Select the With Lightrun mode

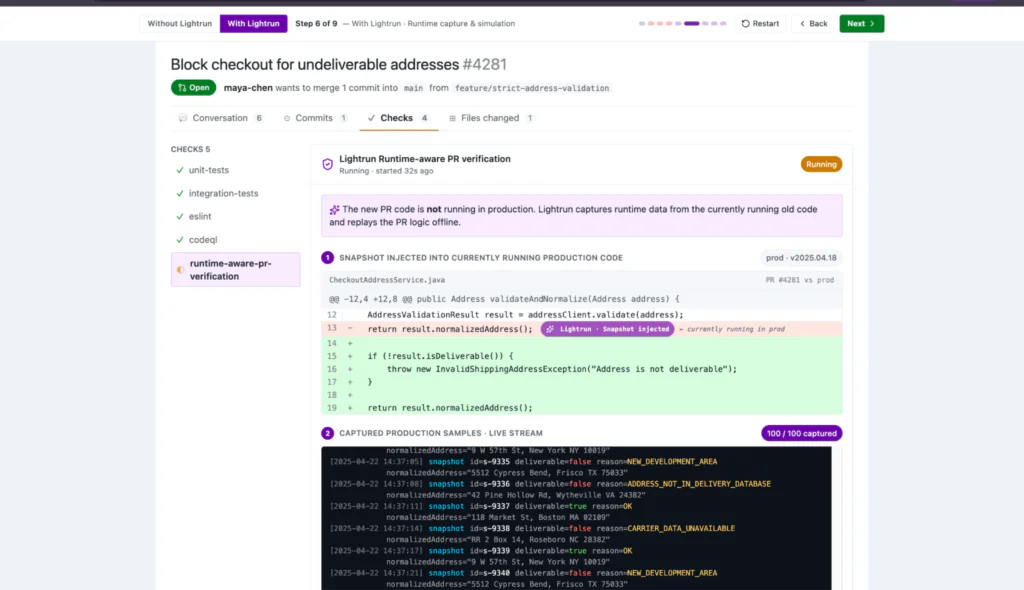pyautogui.click(x=253, y=24)
